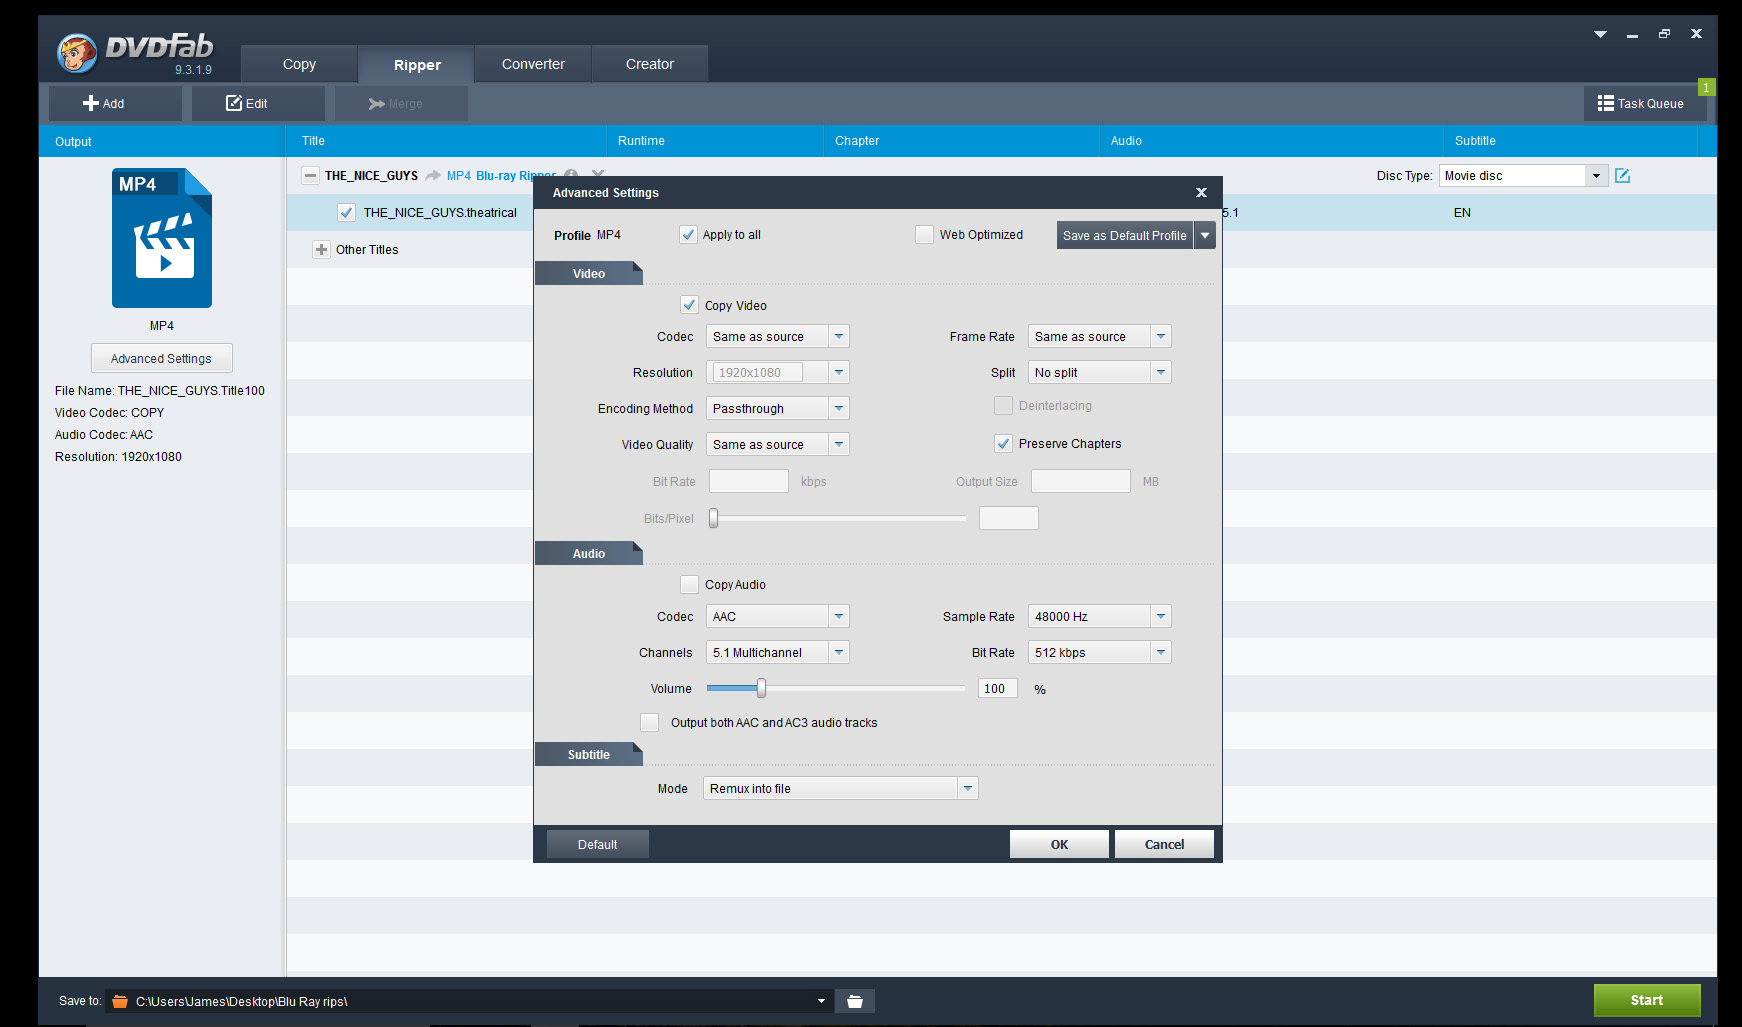Add a new source
The width and height of the screenshot is (1742, 1027).
pyautogui.click(x=115, y=104)
